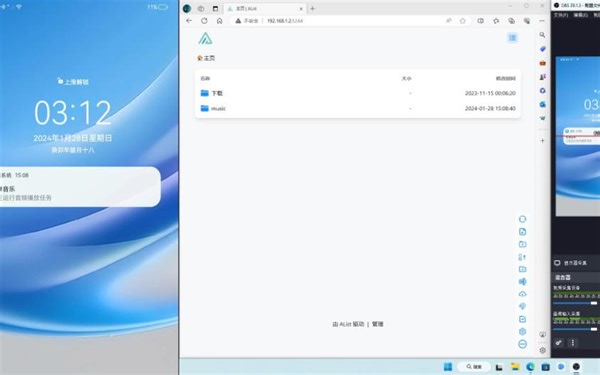Close the AList browser tab
This screenshot has height=375, width=600.
click(x=301, y=8)
